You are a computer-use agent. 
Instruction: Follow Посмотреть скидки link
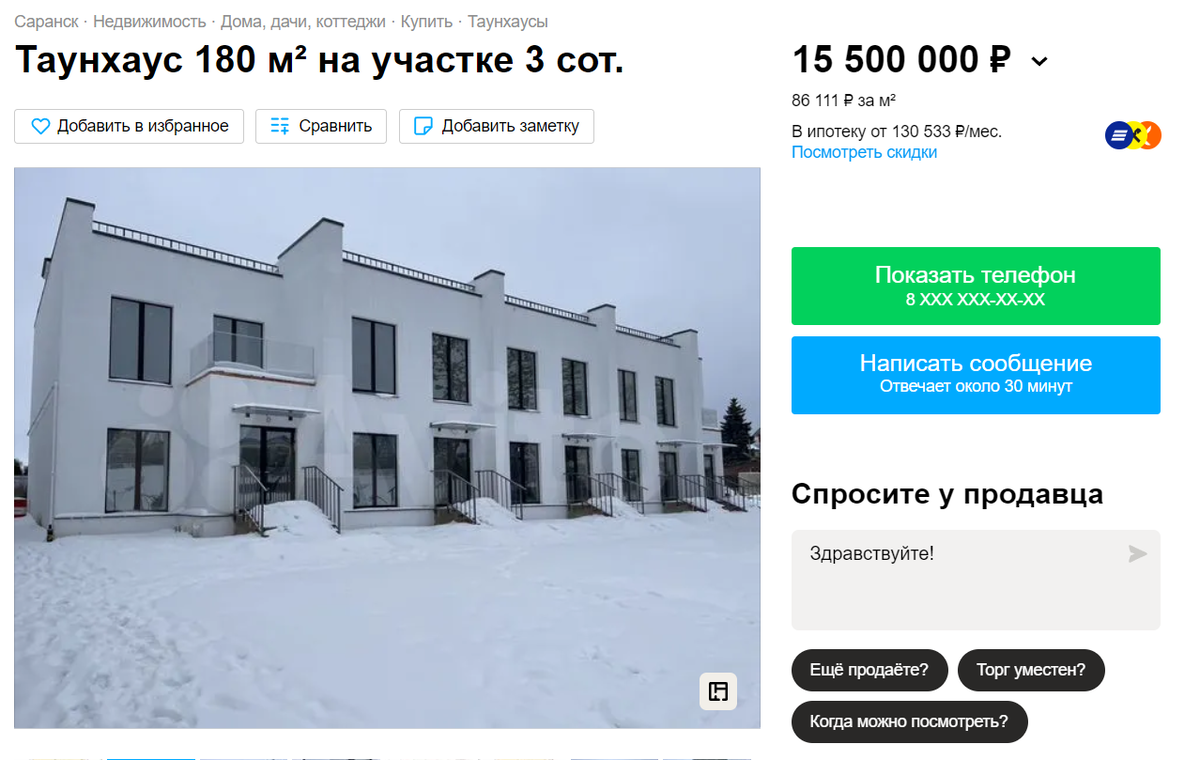(x=865, y=152)
